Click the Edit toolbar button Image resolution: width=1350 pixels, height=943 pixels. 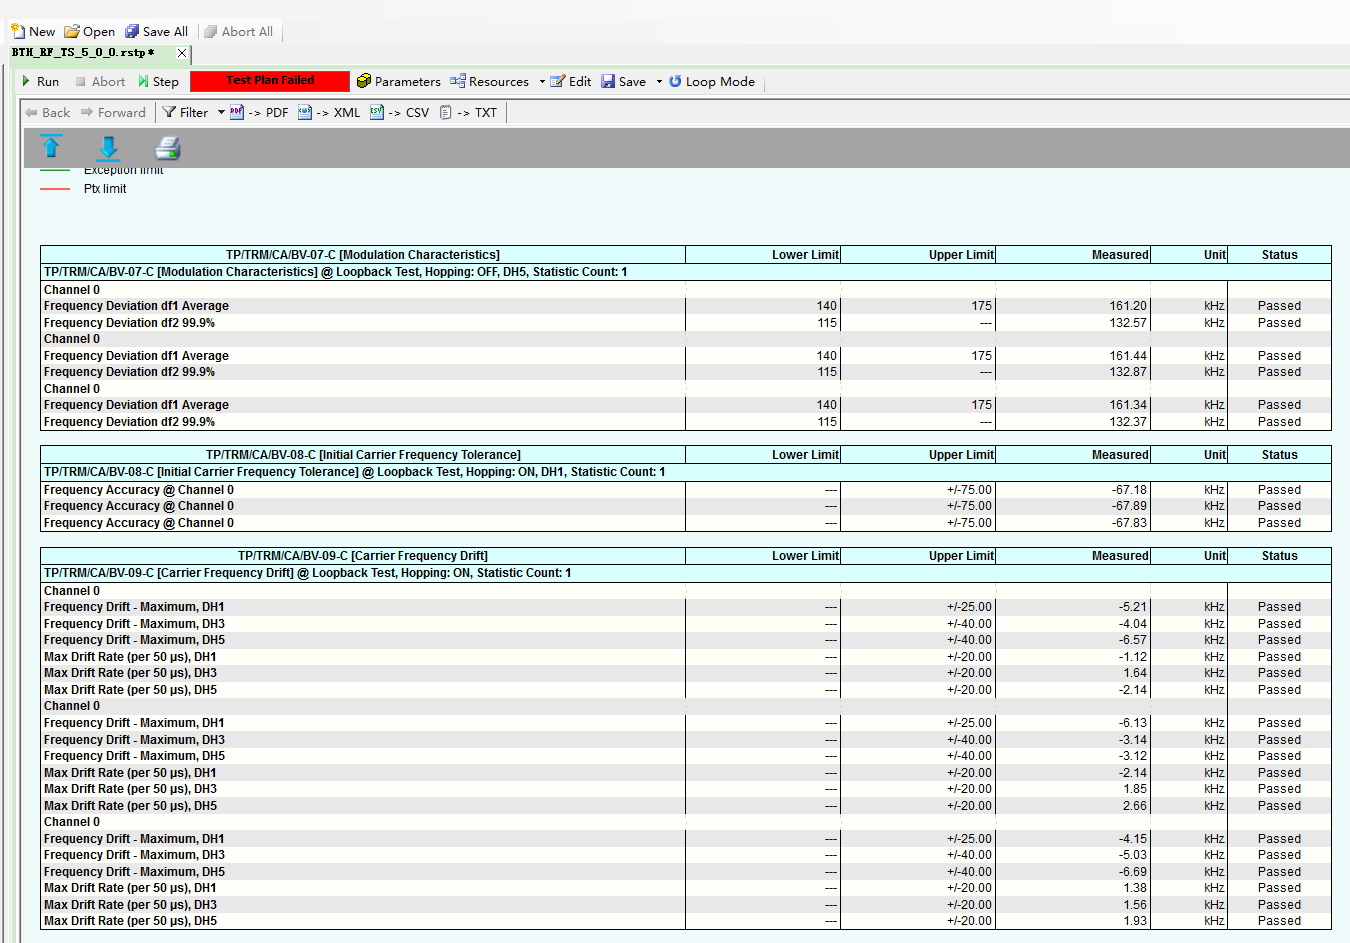point(571,82)
